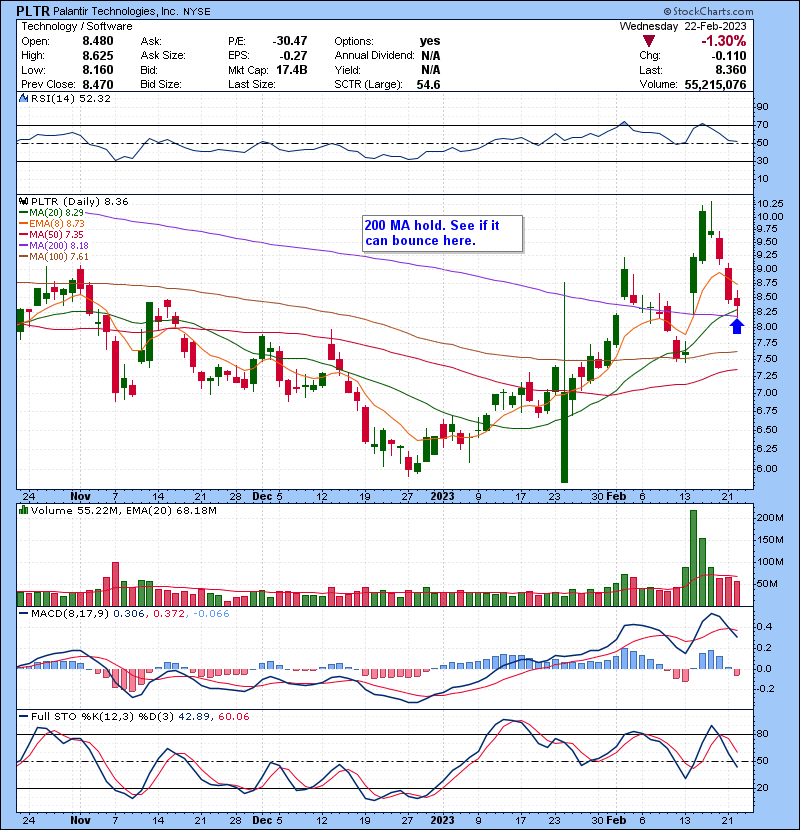Click the 10.25 price axis label

(770, 204)
